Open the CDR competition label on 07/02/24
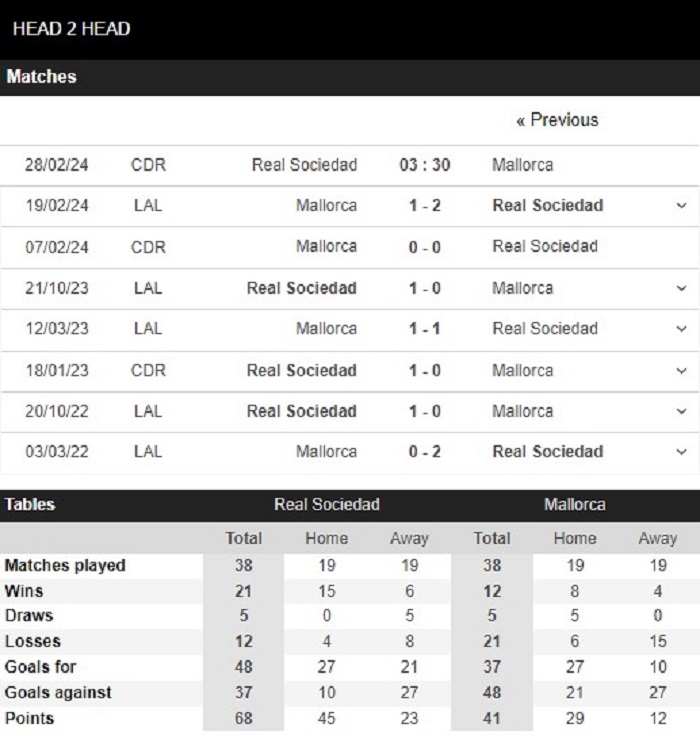The height and width of the screenshot is (739, 700). (x=148, y=247)
